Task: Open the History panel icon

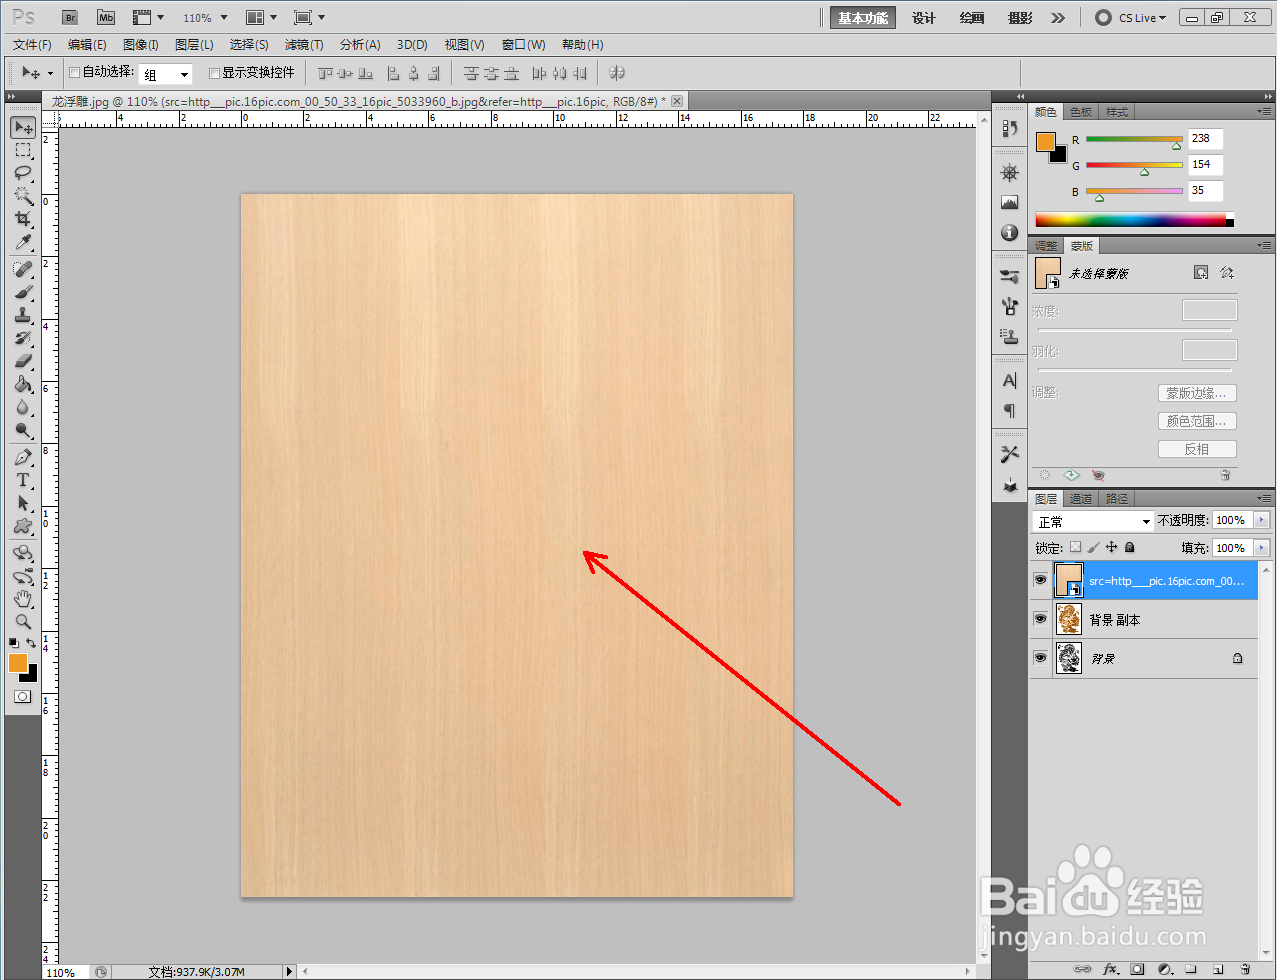Action: point(1009,128)
